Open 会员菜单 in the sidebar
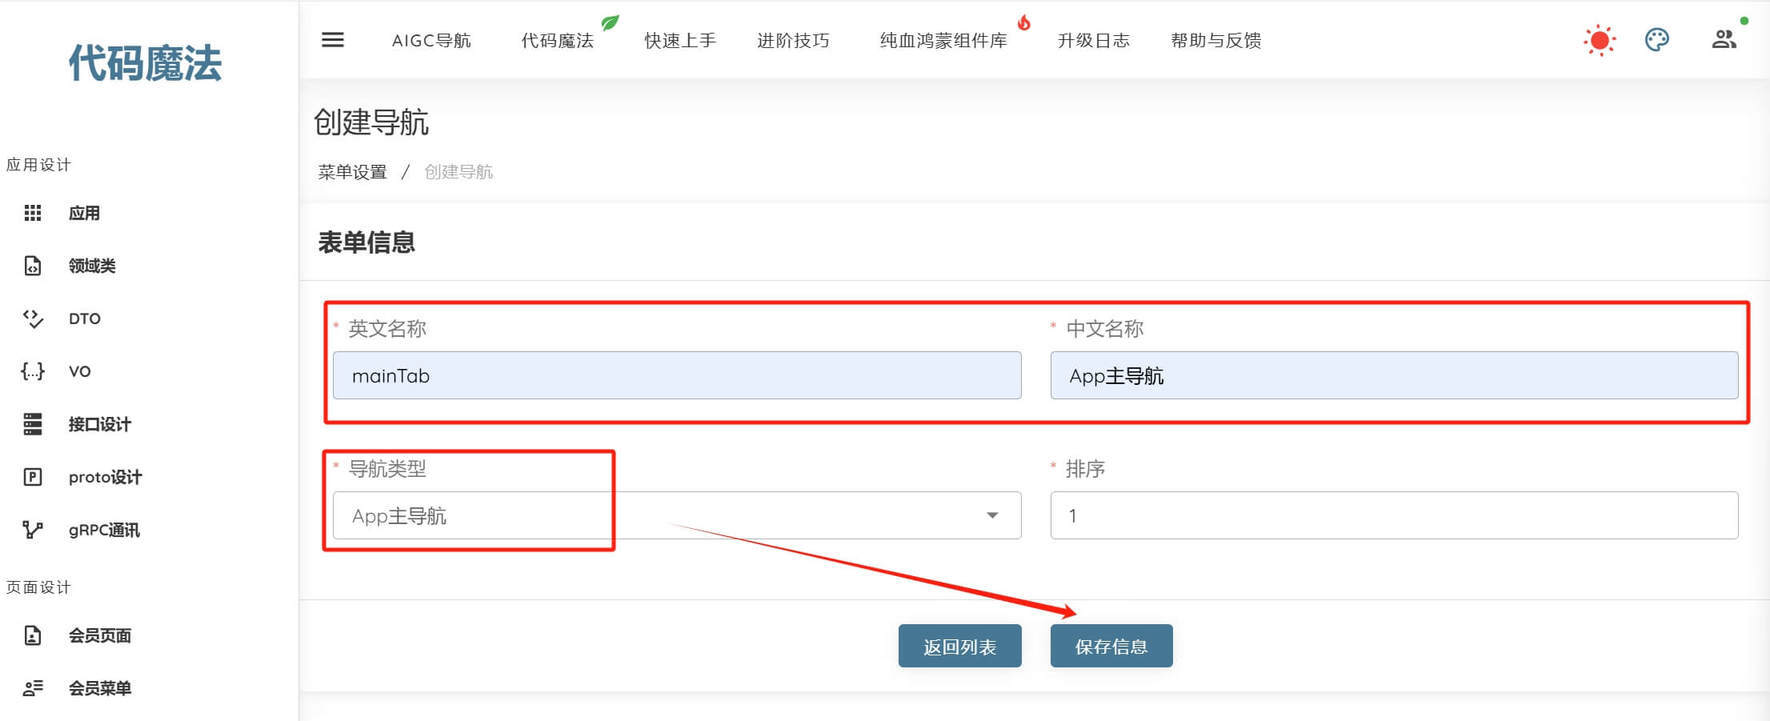This screenshot has height=721, width=1770. coord(100,688)
